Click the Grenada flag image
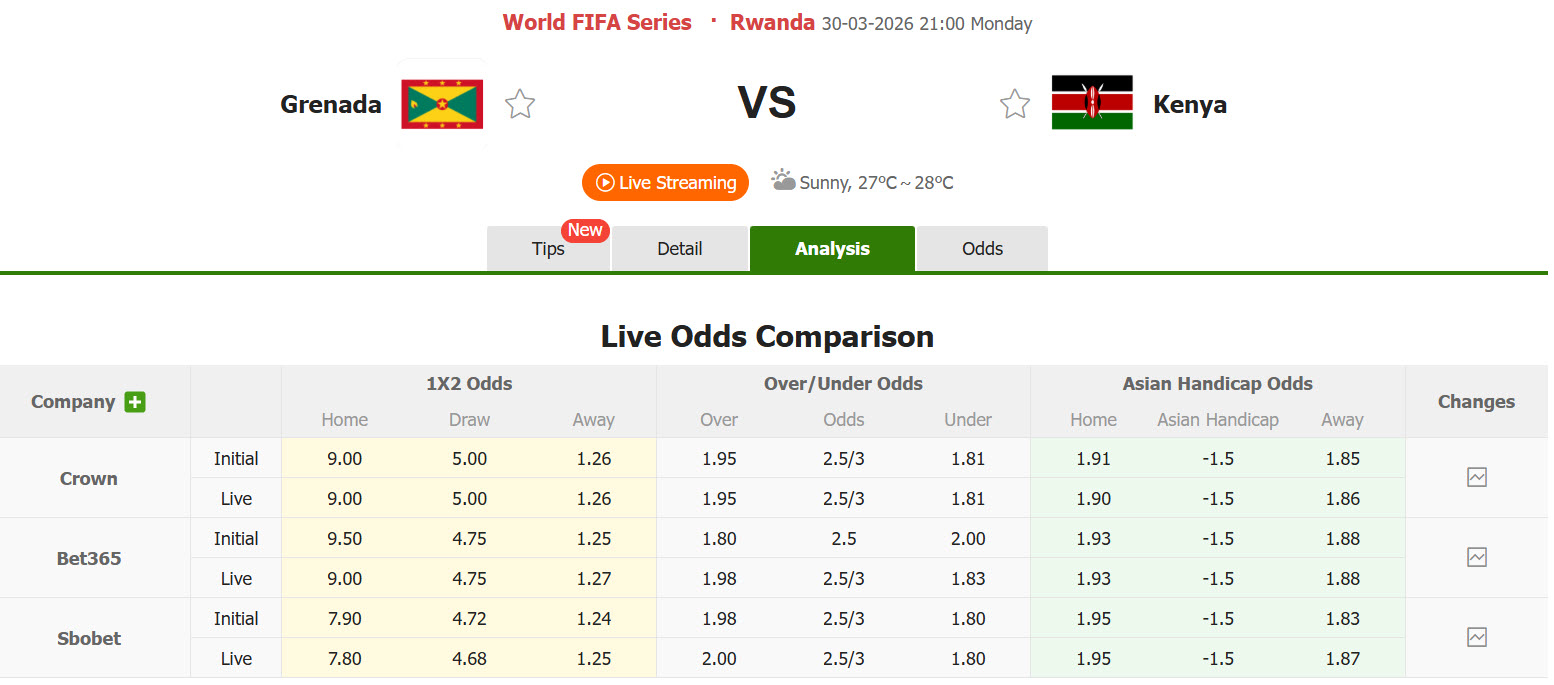Image resolution: width=1554 pixels, height=685 pixels. [442, 103]
